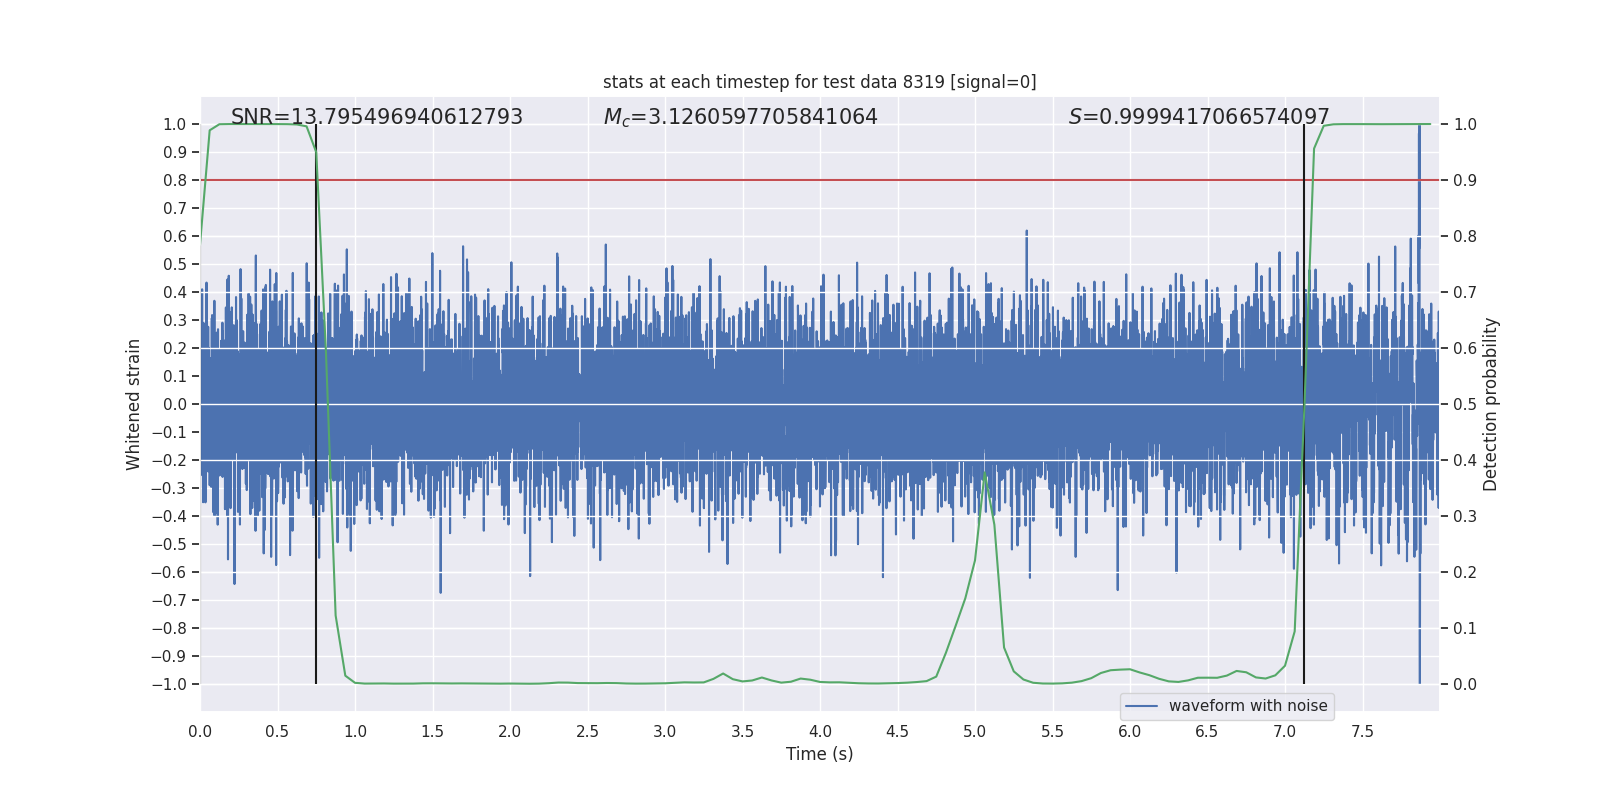
Task: Click the 0.0 tick on Whitened strain axis
Action: 174,404
